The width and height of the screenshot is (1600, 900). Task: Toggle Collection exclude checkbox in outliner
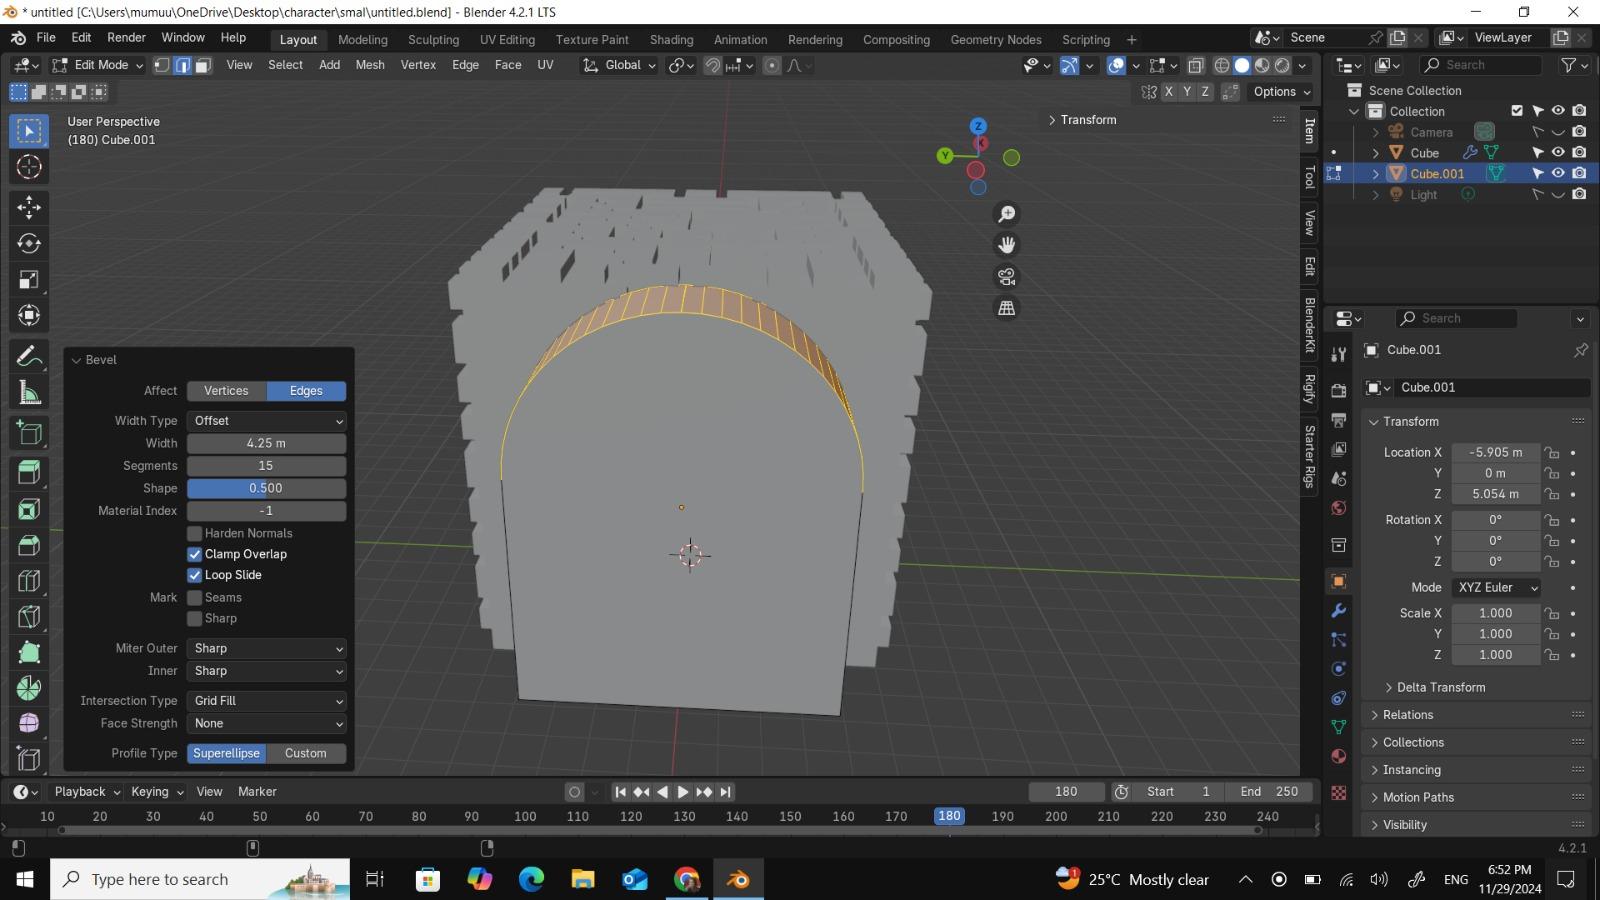click(x=1517, y=111)
